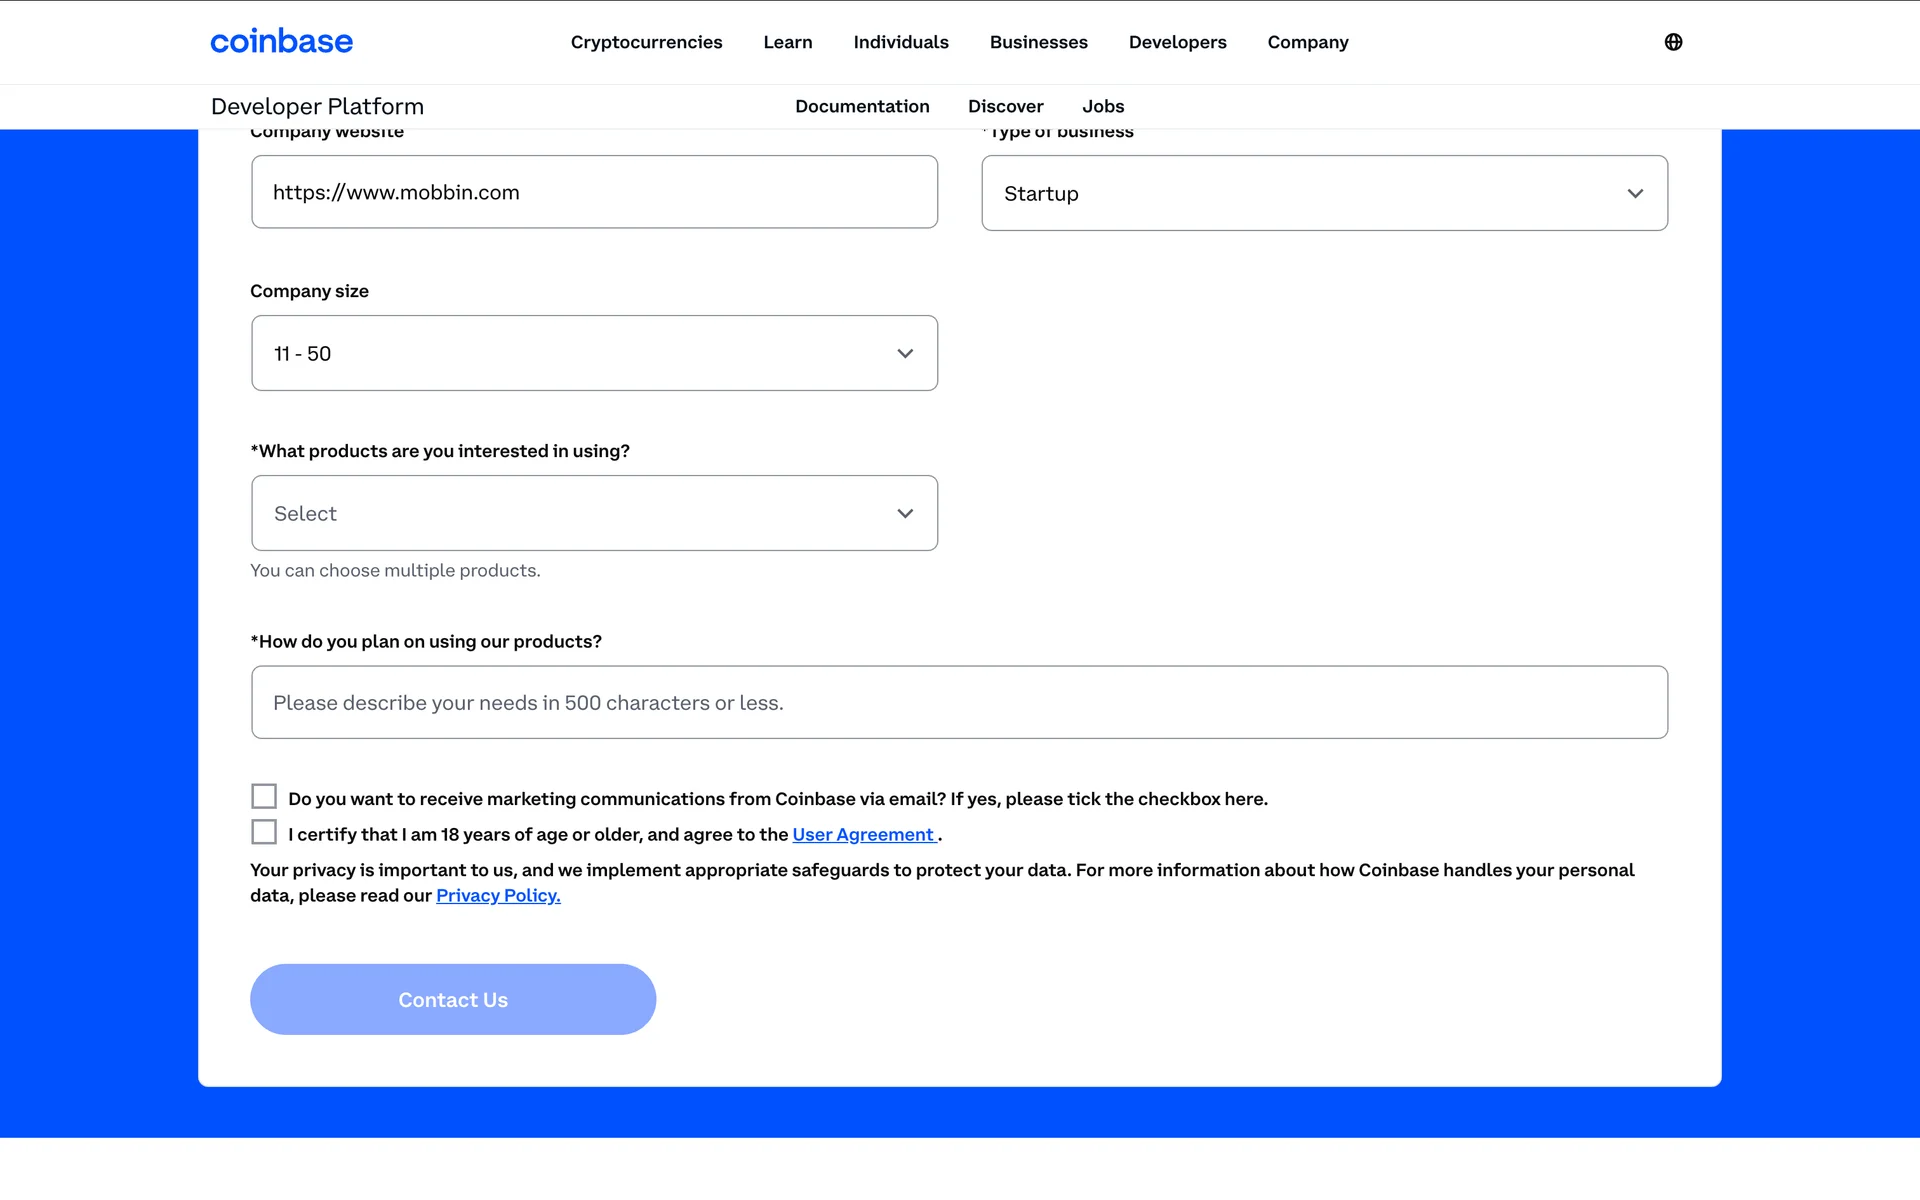The image size is (1920, 1200).
Task: Go to Individuals in the top navigation
Action: coord(900,42)
